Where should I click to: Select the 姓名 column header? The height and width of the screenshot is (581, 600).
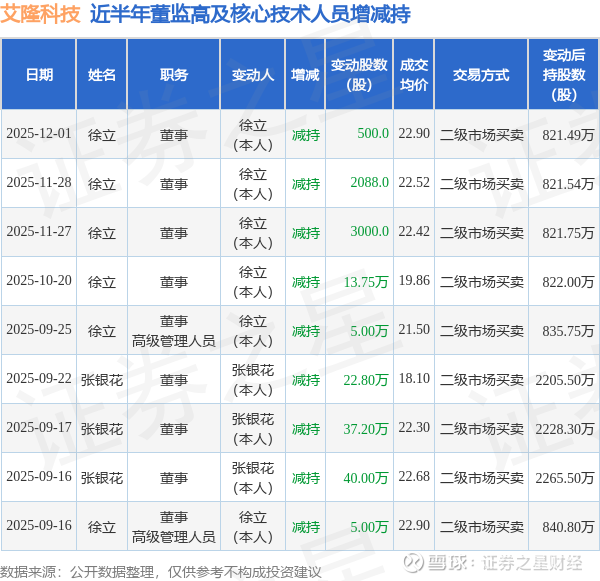click(101, 74)
